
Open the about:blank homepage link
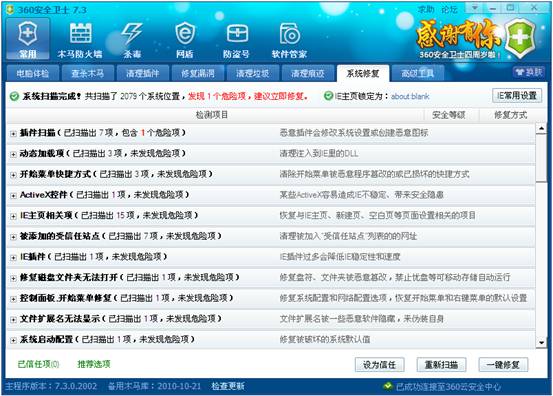click(410, 96)
